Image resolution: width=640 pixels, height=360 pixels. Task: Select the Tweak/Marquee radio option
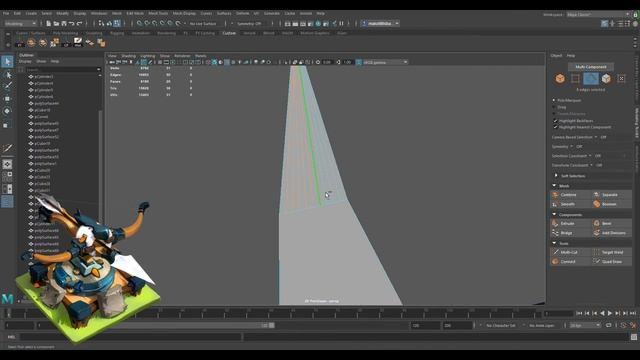tap(554, 114)
